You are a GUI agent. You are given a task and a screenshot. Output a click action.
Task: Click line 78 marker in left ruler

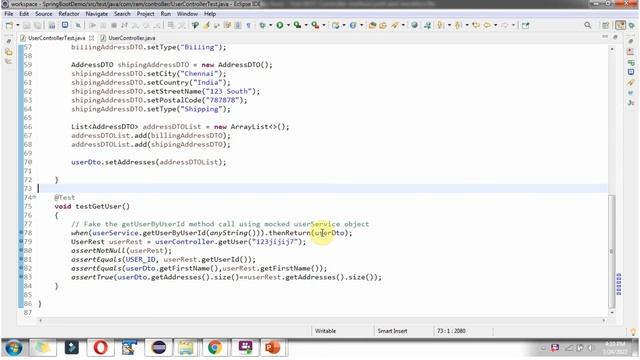point(21,233)
